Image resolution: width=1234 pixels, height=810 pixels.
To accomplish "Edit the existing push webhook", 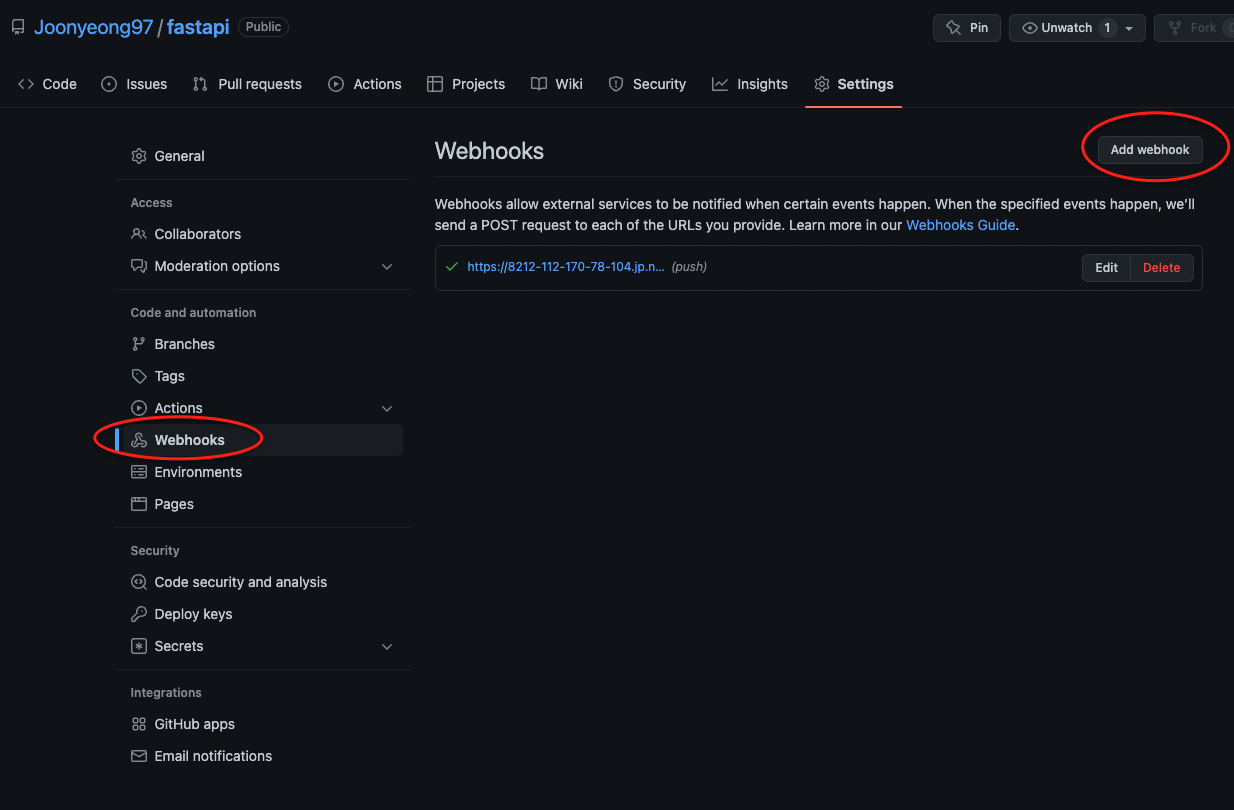I will click(x=1106, y=268).
